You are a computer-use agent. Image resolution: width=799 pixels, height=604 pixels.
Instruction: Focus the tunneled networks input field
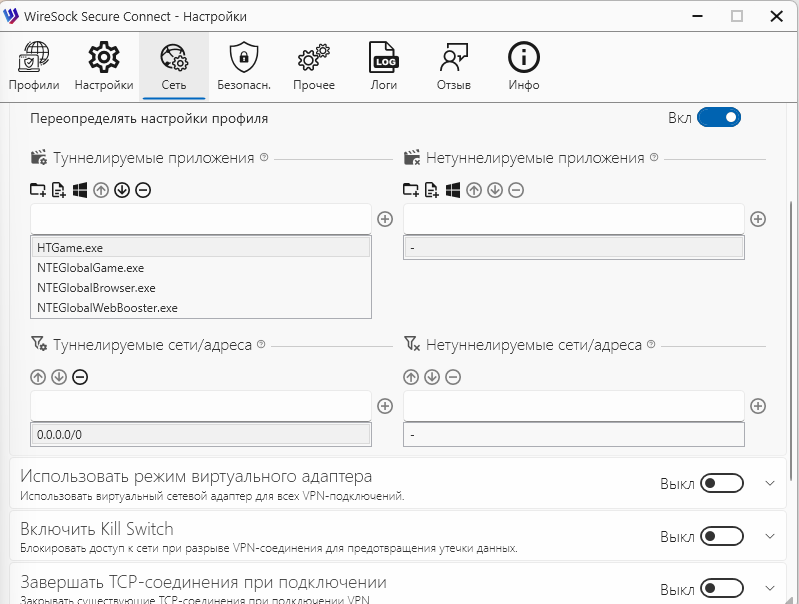click(x=201, y=406)
